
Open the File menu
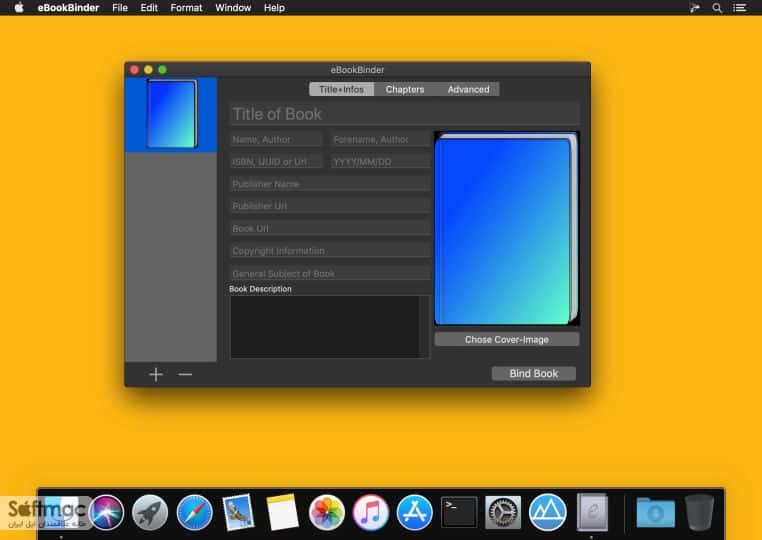(x=120, y=8)
